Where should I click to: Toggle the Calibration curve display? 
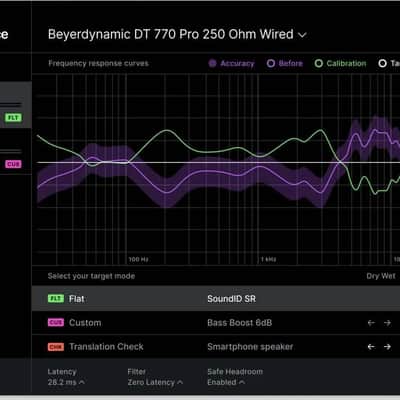340,63
